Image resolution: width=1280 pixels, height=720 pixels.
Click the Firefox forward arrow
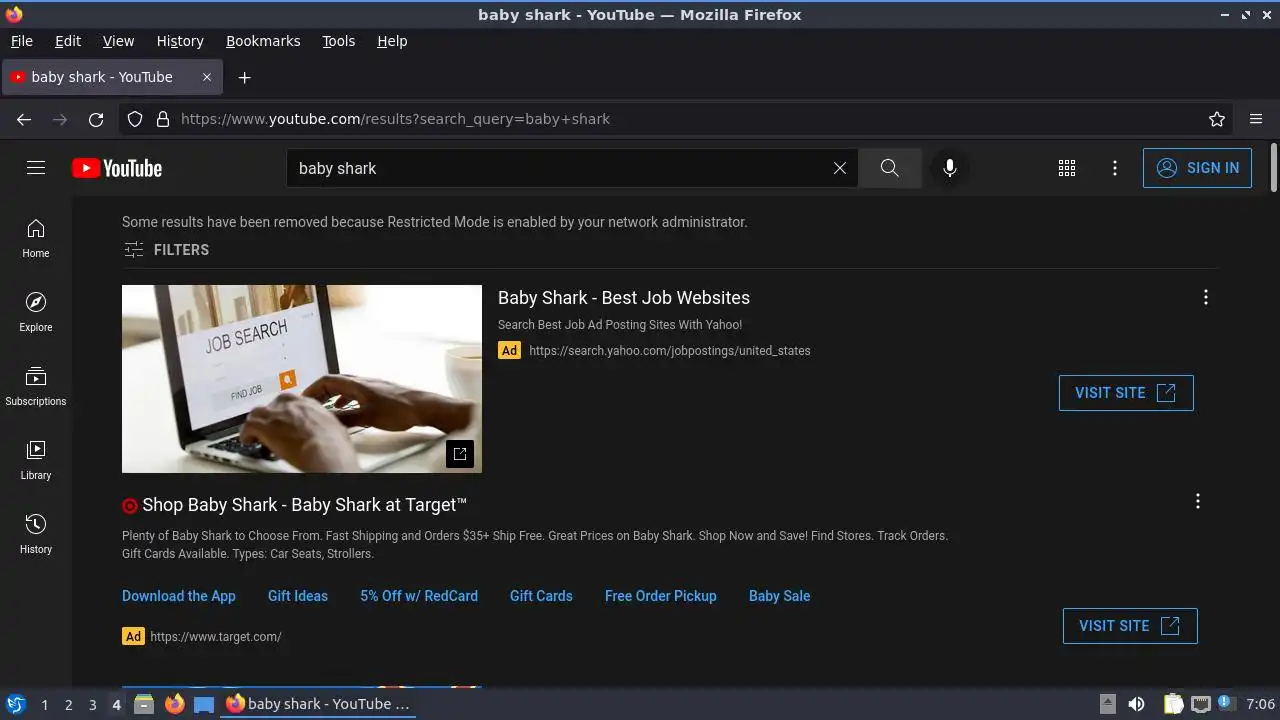(60, 119)
